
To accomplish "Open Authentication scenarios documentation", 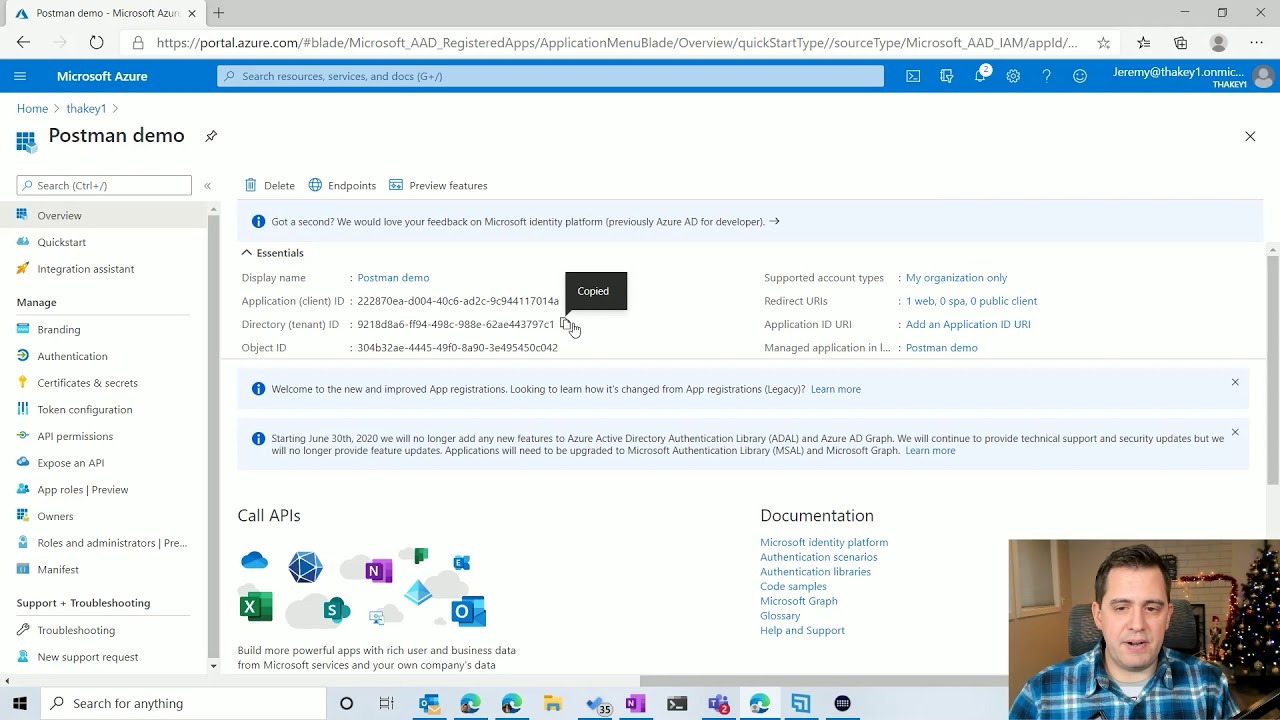I will [x=818, y=557].
